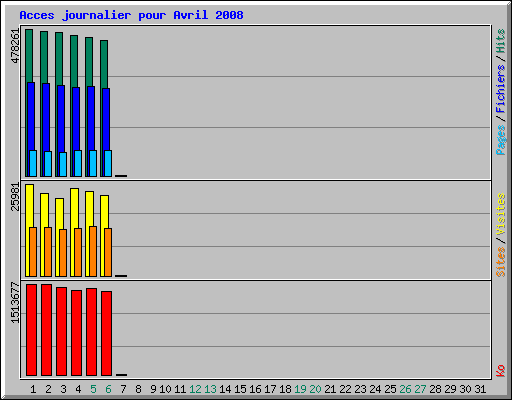Image resolution: width=512 pixels, height=400 pixels.
Task: Click the red Ko bar for day 6
Action: pos(106,333)
